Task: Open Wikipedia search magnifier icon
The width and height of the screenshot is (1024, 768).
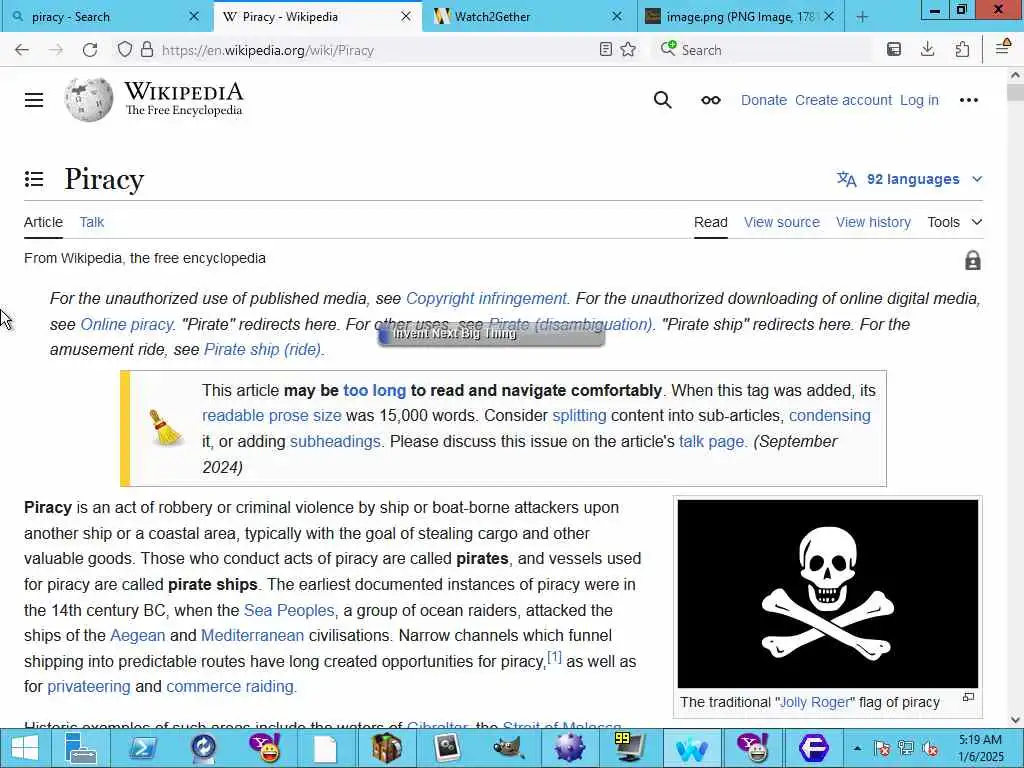Action: (662, 100)
